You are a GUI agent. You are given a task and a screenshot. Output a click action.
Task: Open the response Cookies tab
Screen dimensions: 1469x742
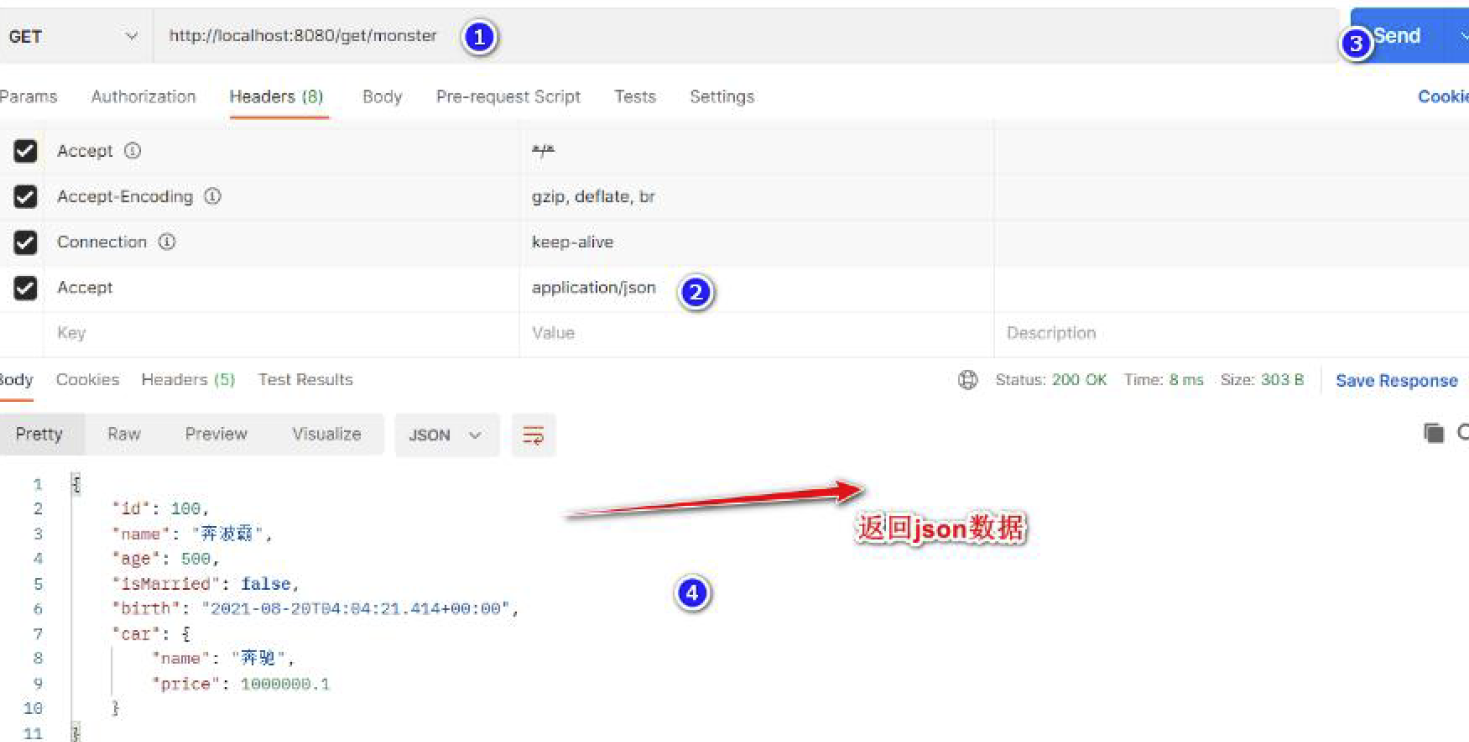87,380
